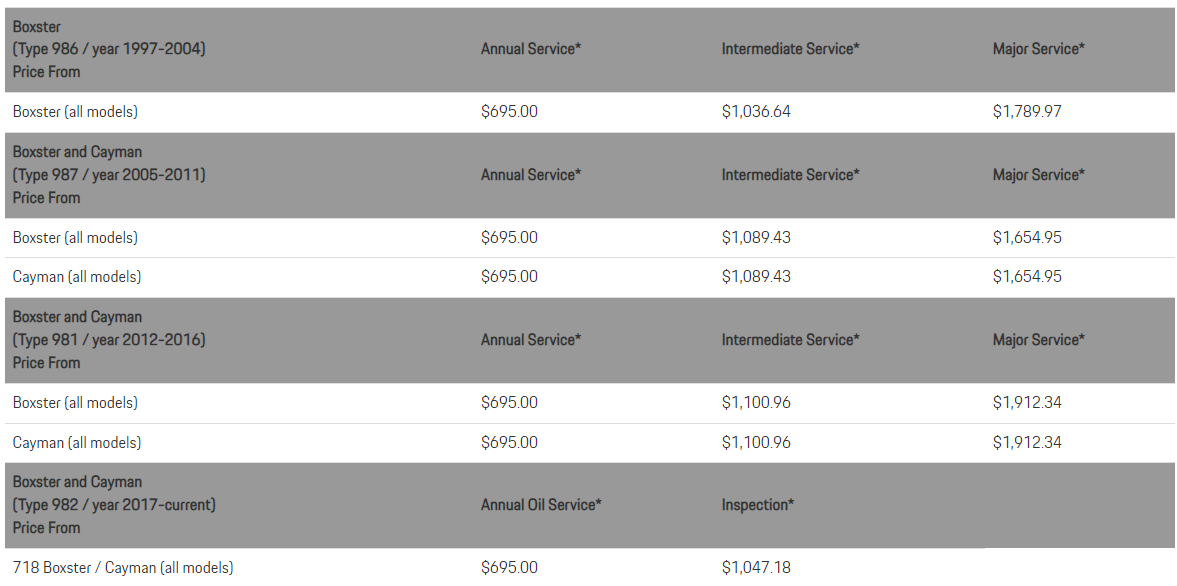
Task: Select the Type 986 Major Service* column heading
Action: [x=1039, y=50]
